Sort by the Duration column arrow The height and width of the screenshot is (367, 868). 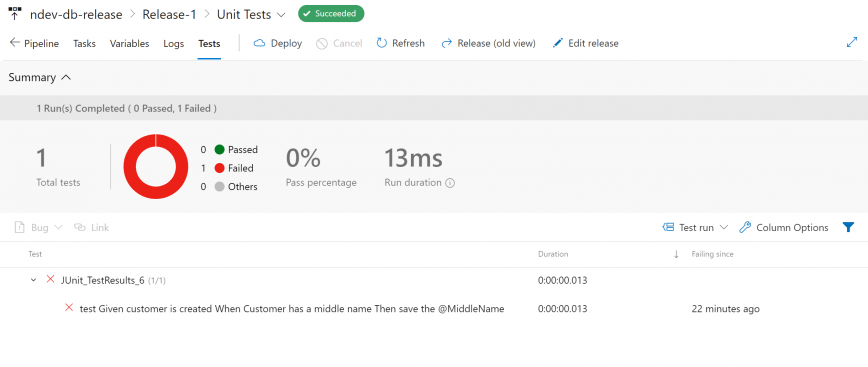(x=676, y=255)
